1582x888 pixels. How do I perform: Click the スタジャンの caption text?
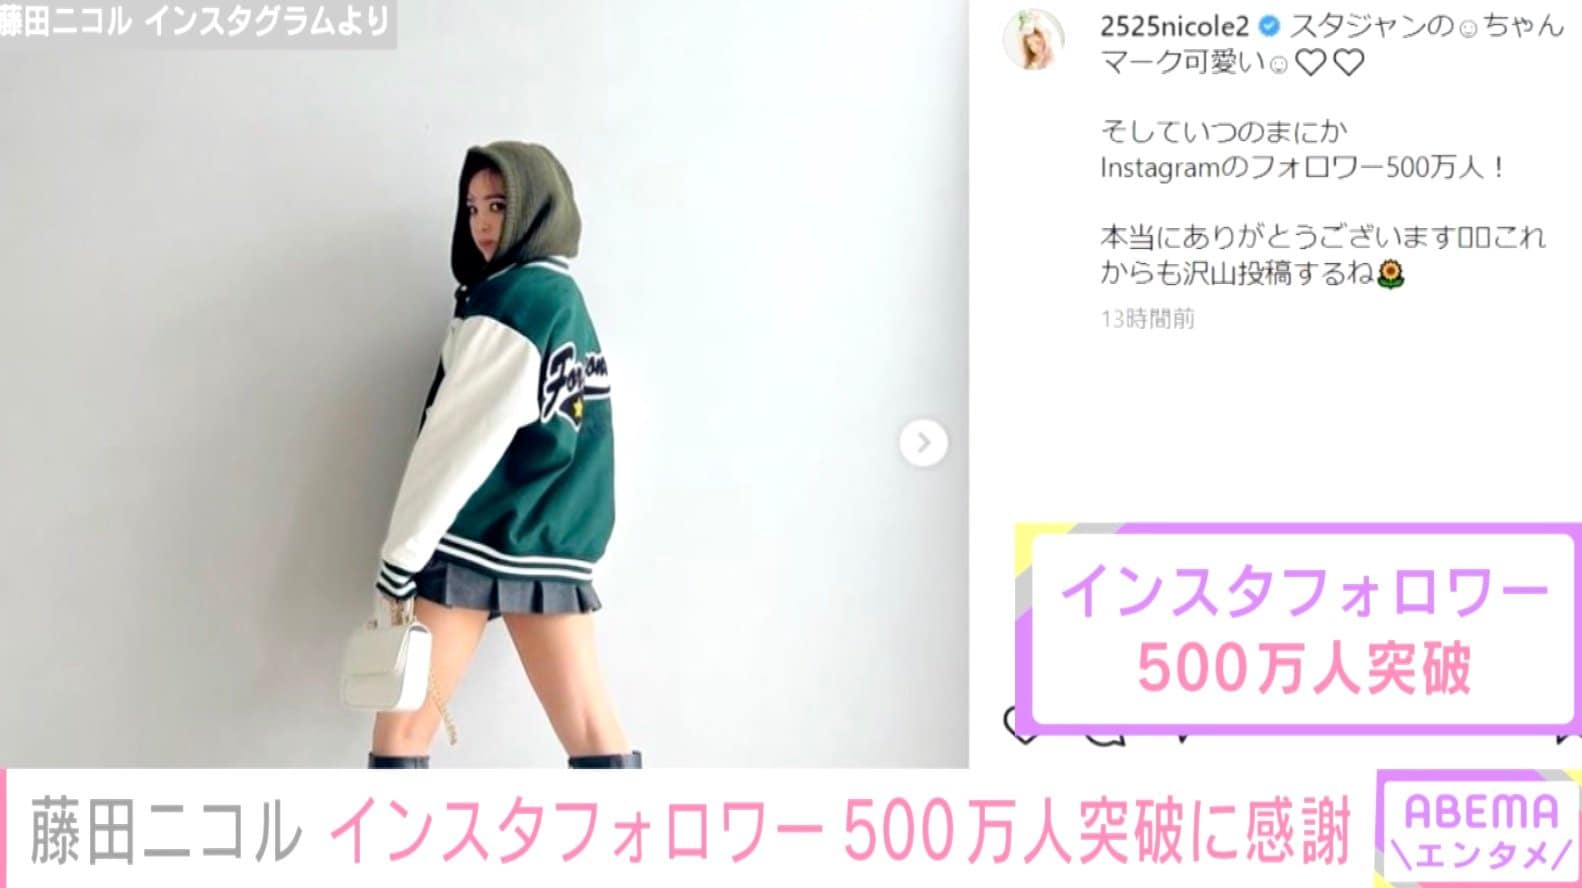pyautogui.click(x=1370, y=26)
